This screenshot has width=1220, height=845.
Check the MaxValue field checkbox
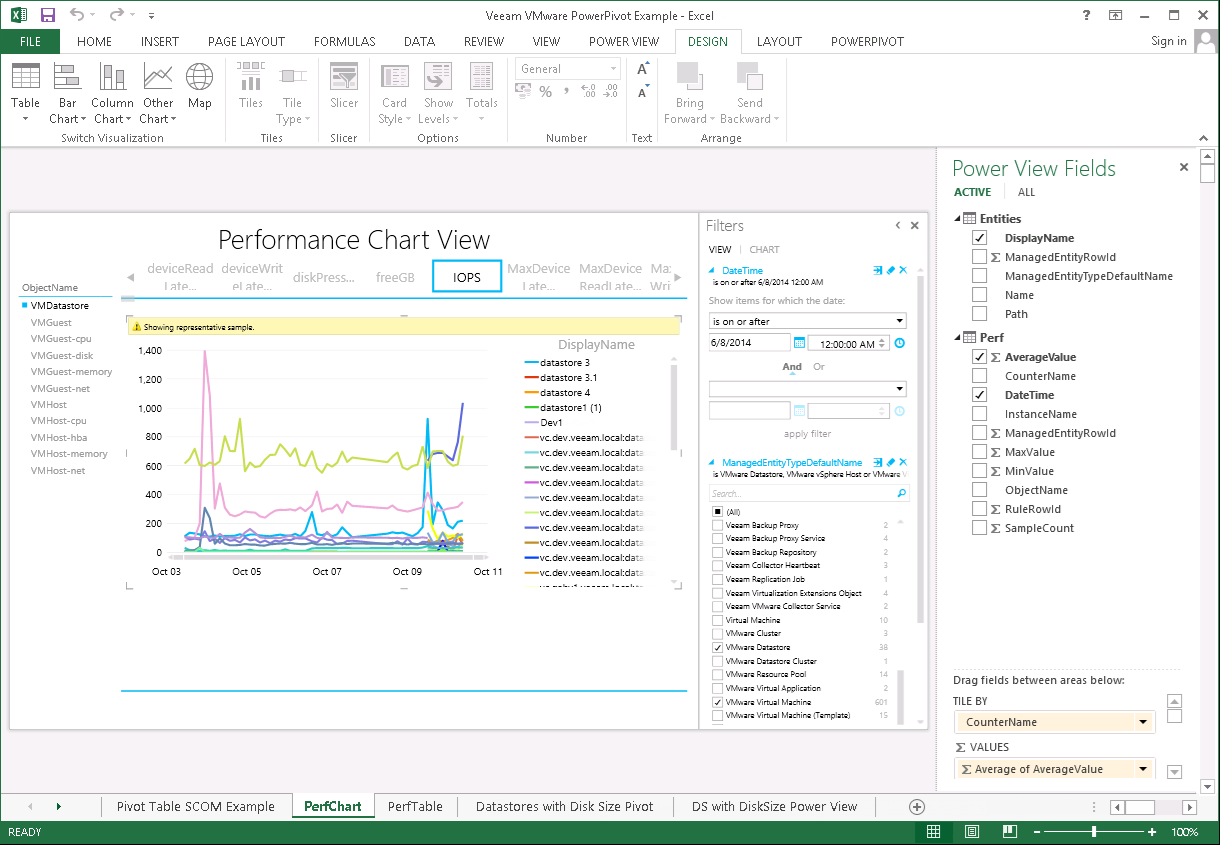979,452
